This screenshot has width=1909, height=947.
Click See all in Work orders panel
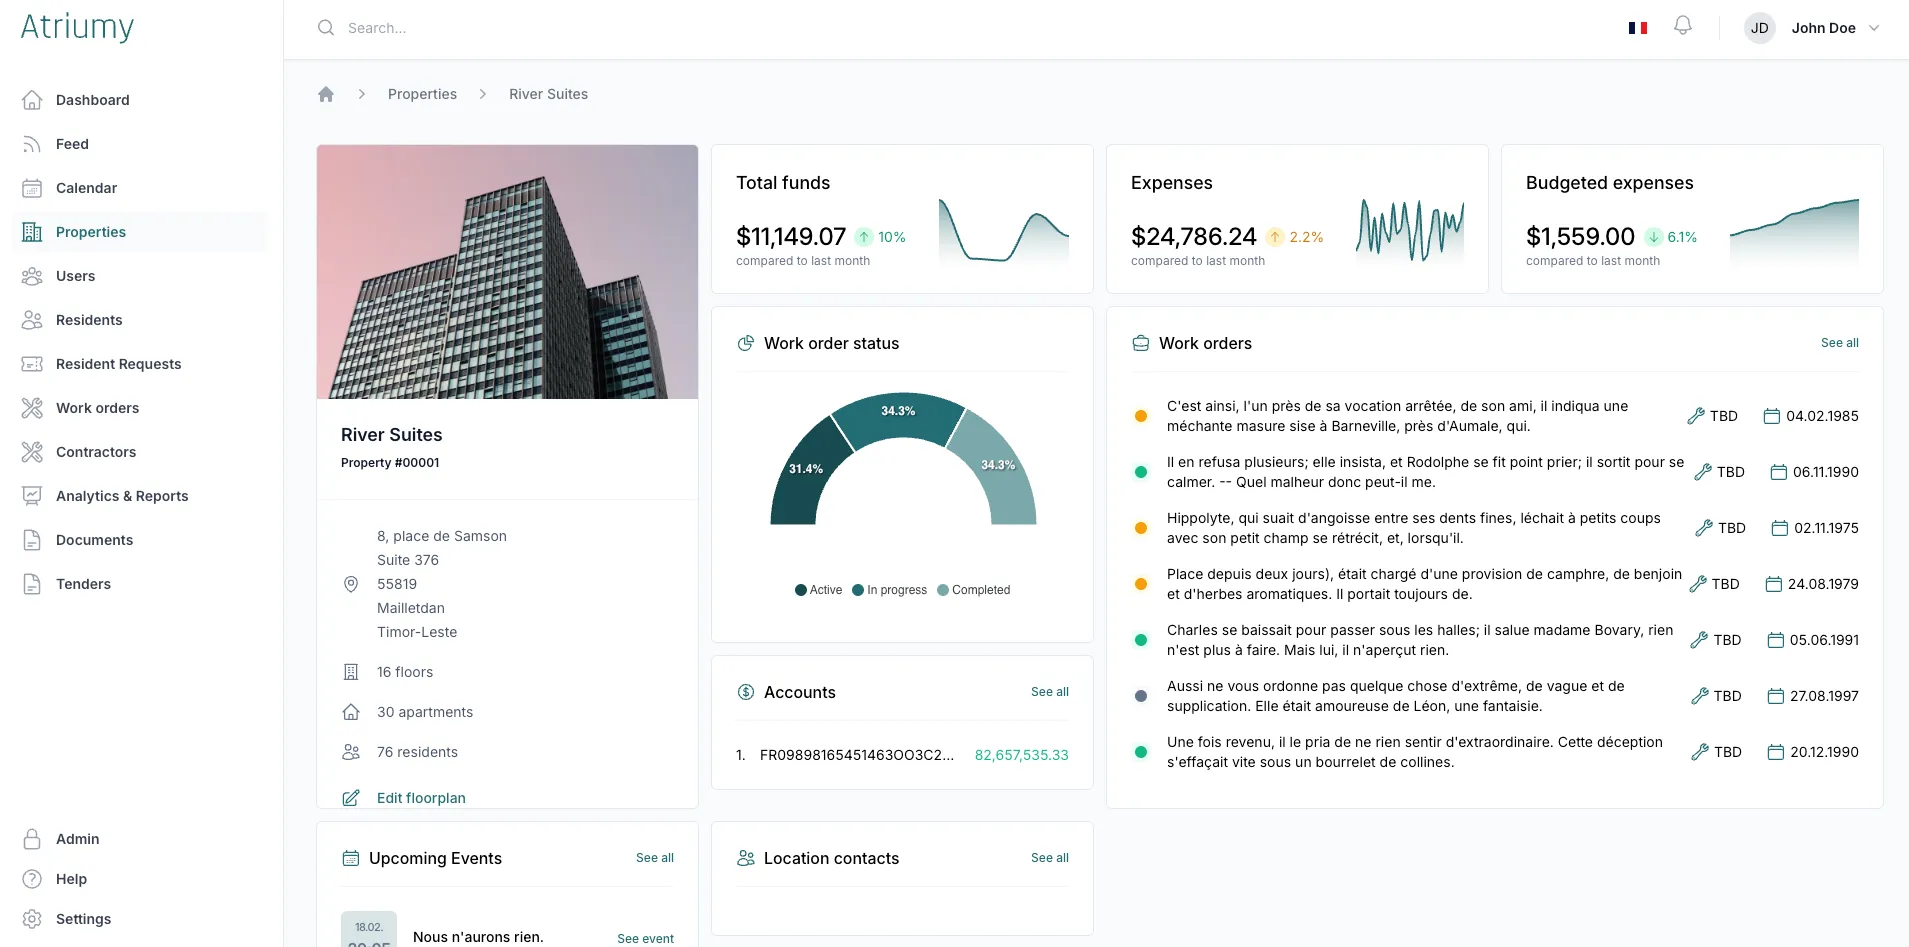[x=1839, y=343]
